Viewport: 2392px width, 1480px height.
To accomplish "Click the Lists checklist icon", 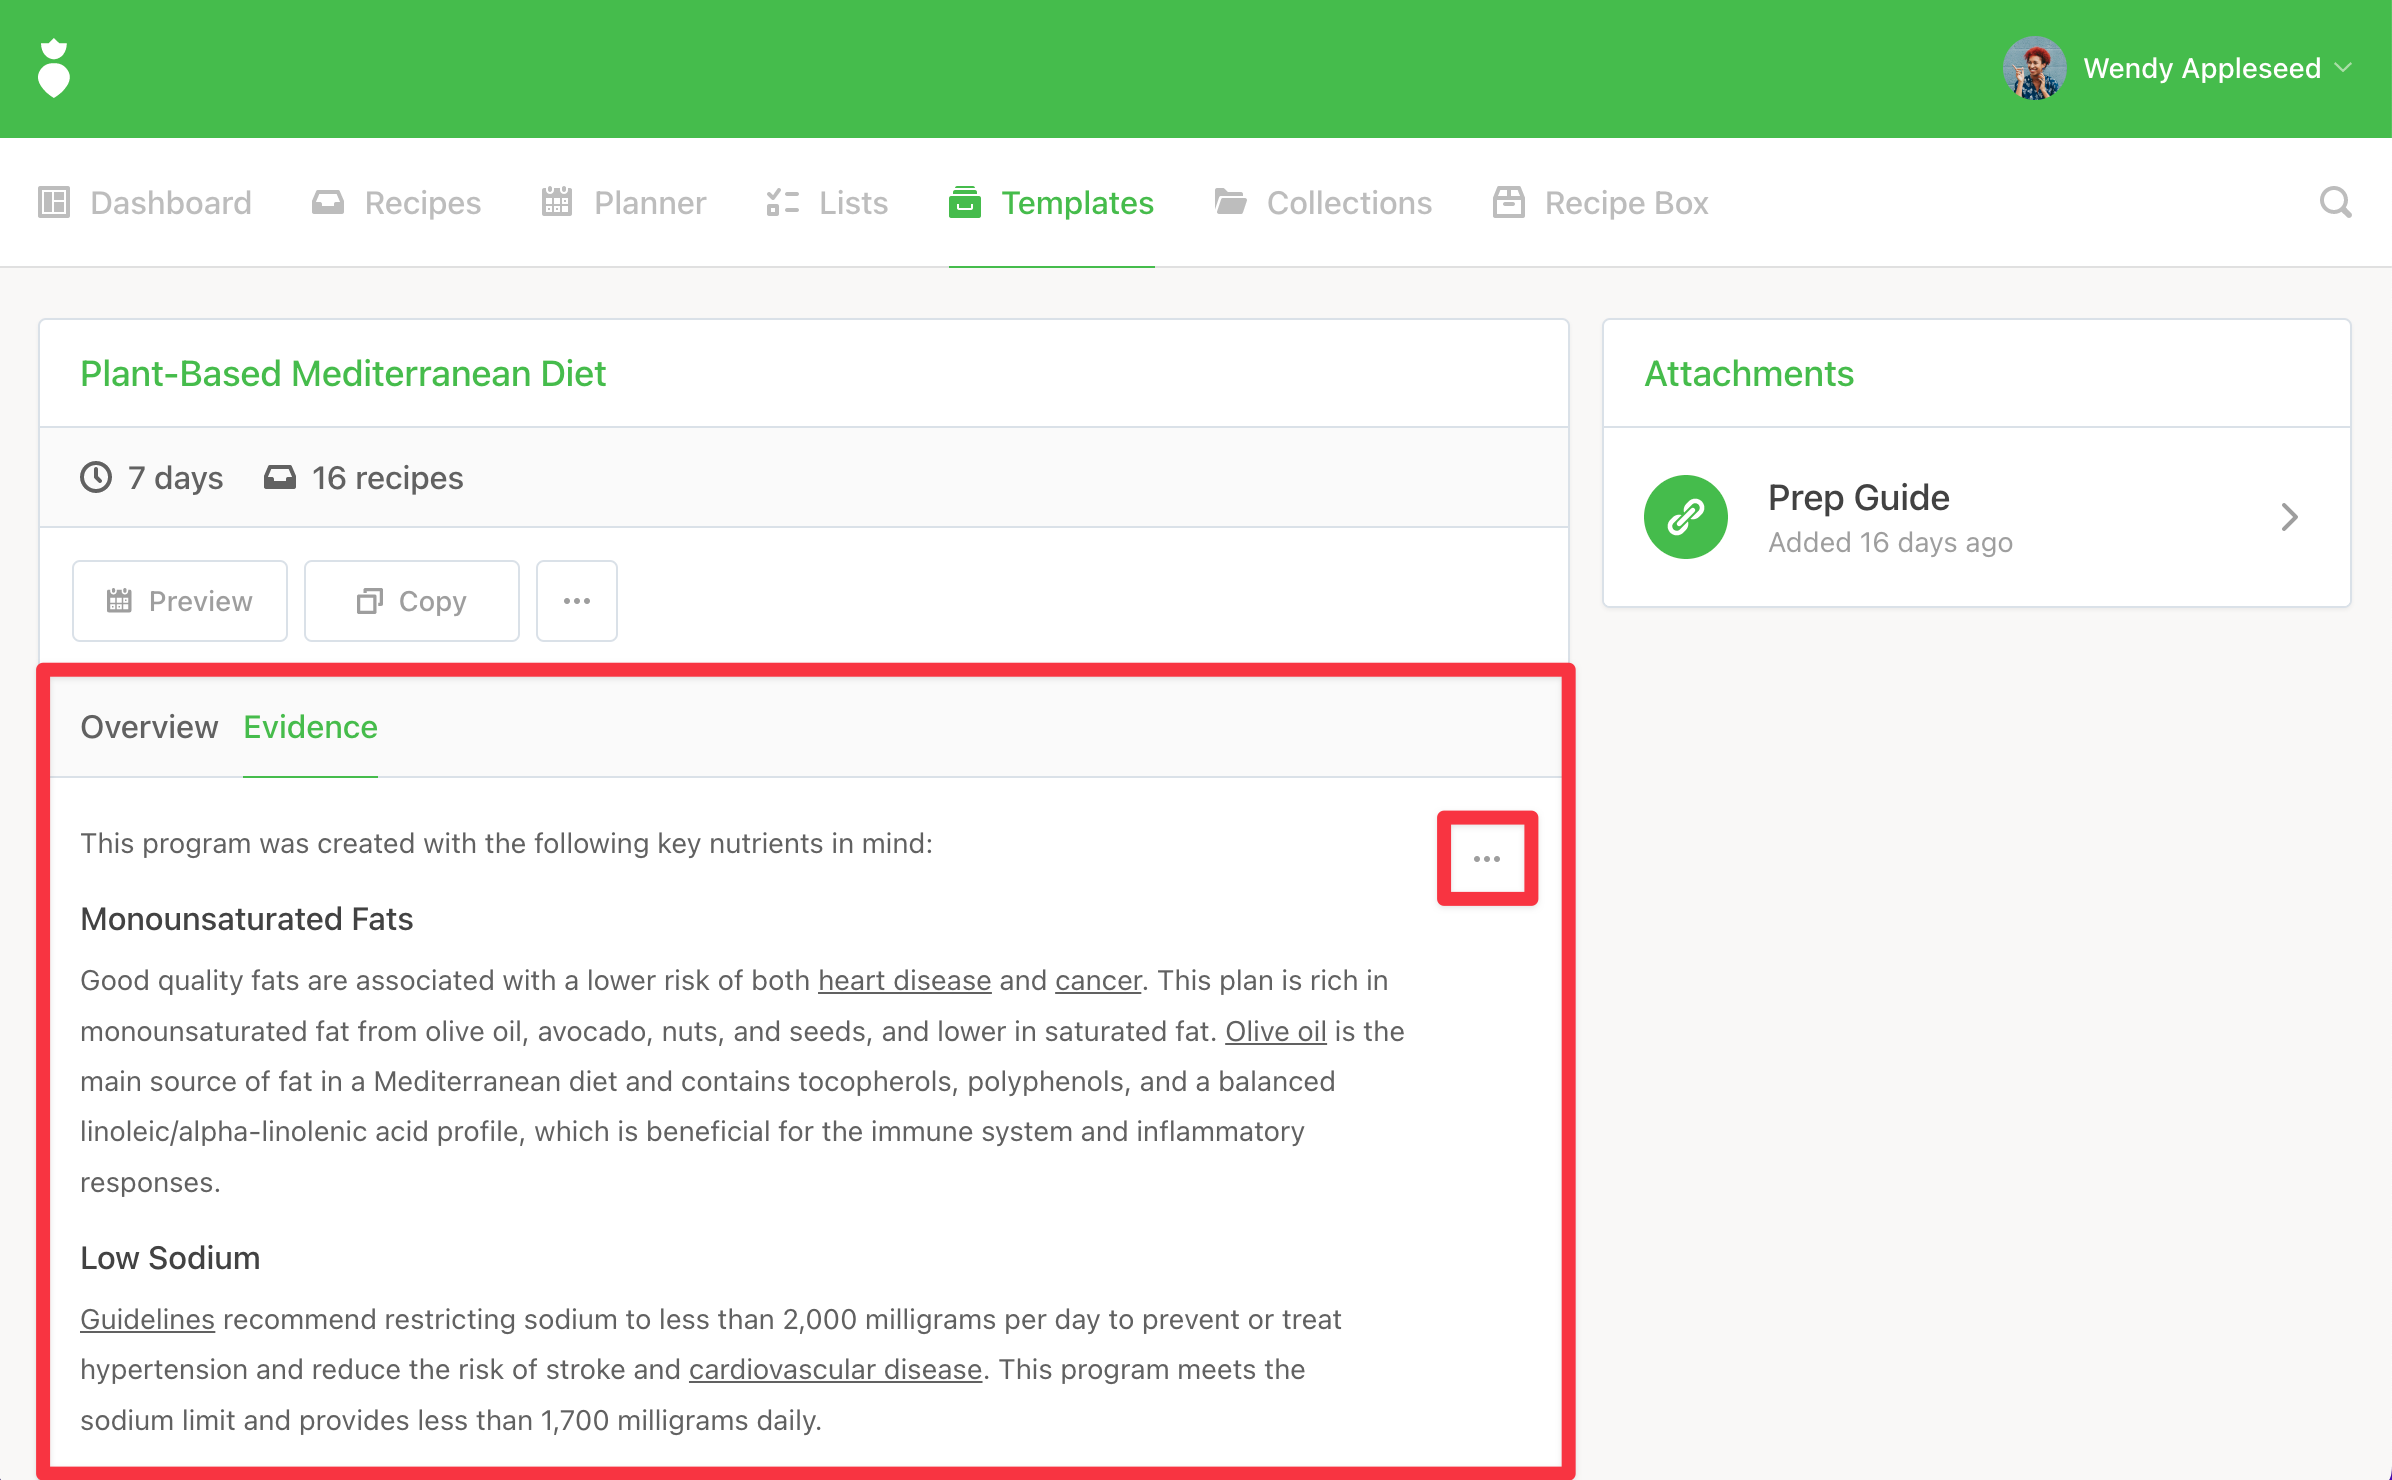I will (x=782, y=203).
